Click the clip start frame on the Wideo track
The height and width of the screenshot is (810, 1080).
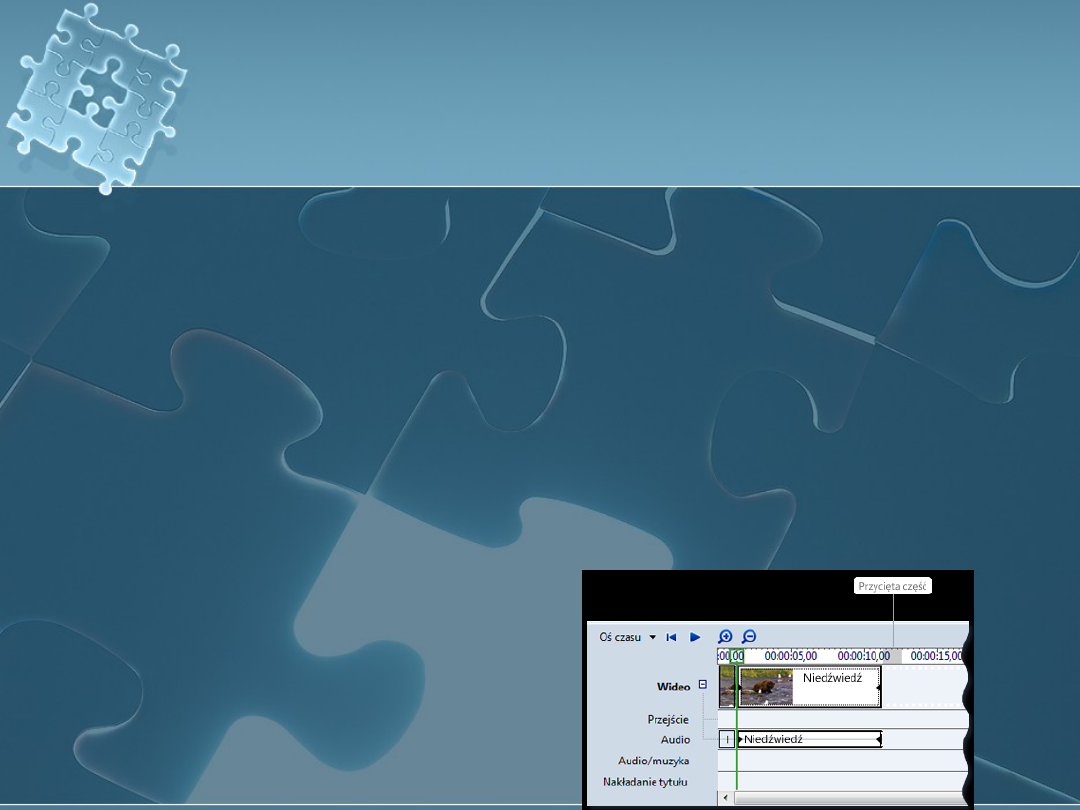coord(726,686)
